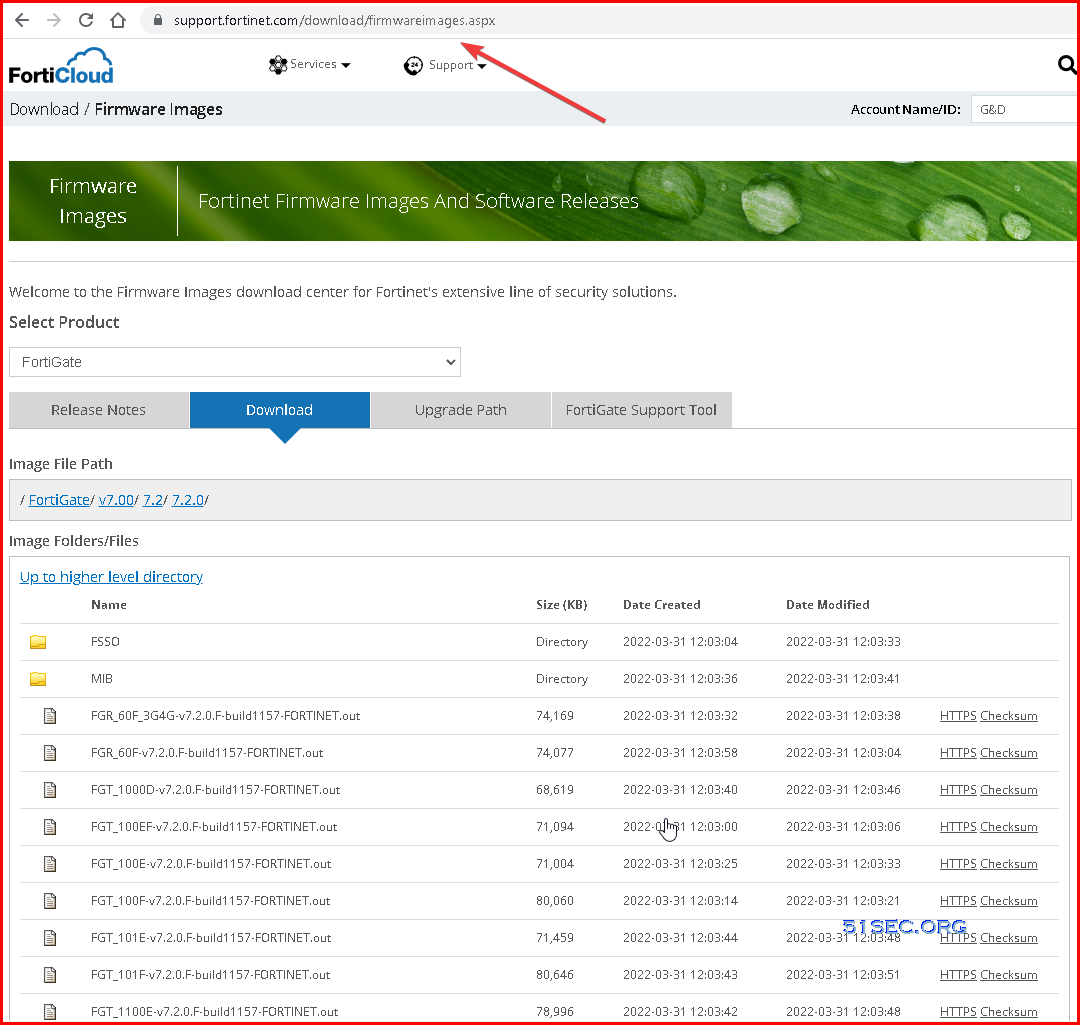Click the padlock icon in the address bar
Viewport: 1080px width, 1025px height.
point(158,20)
